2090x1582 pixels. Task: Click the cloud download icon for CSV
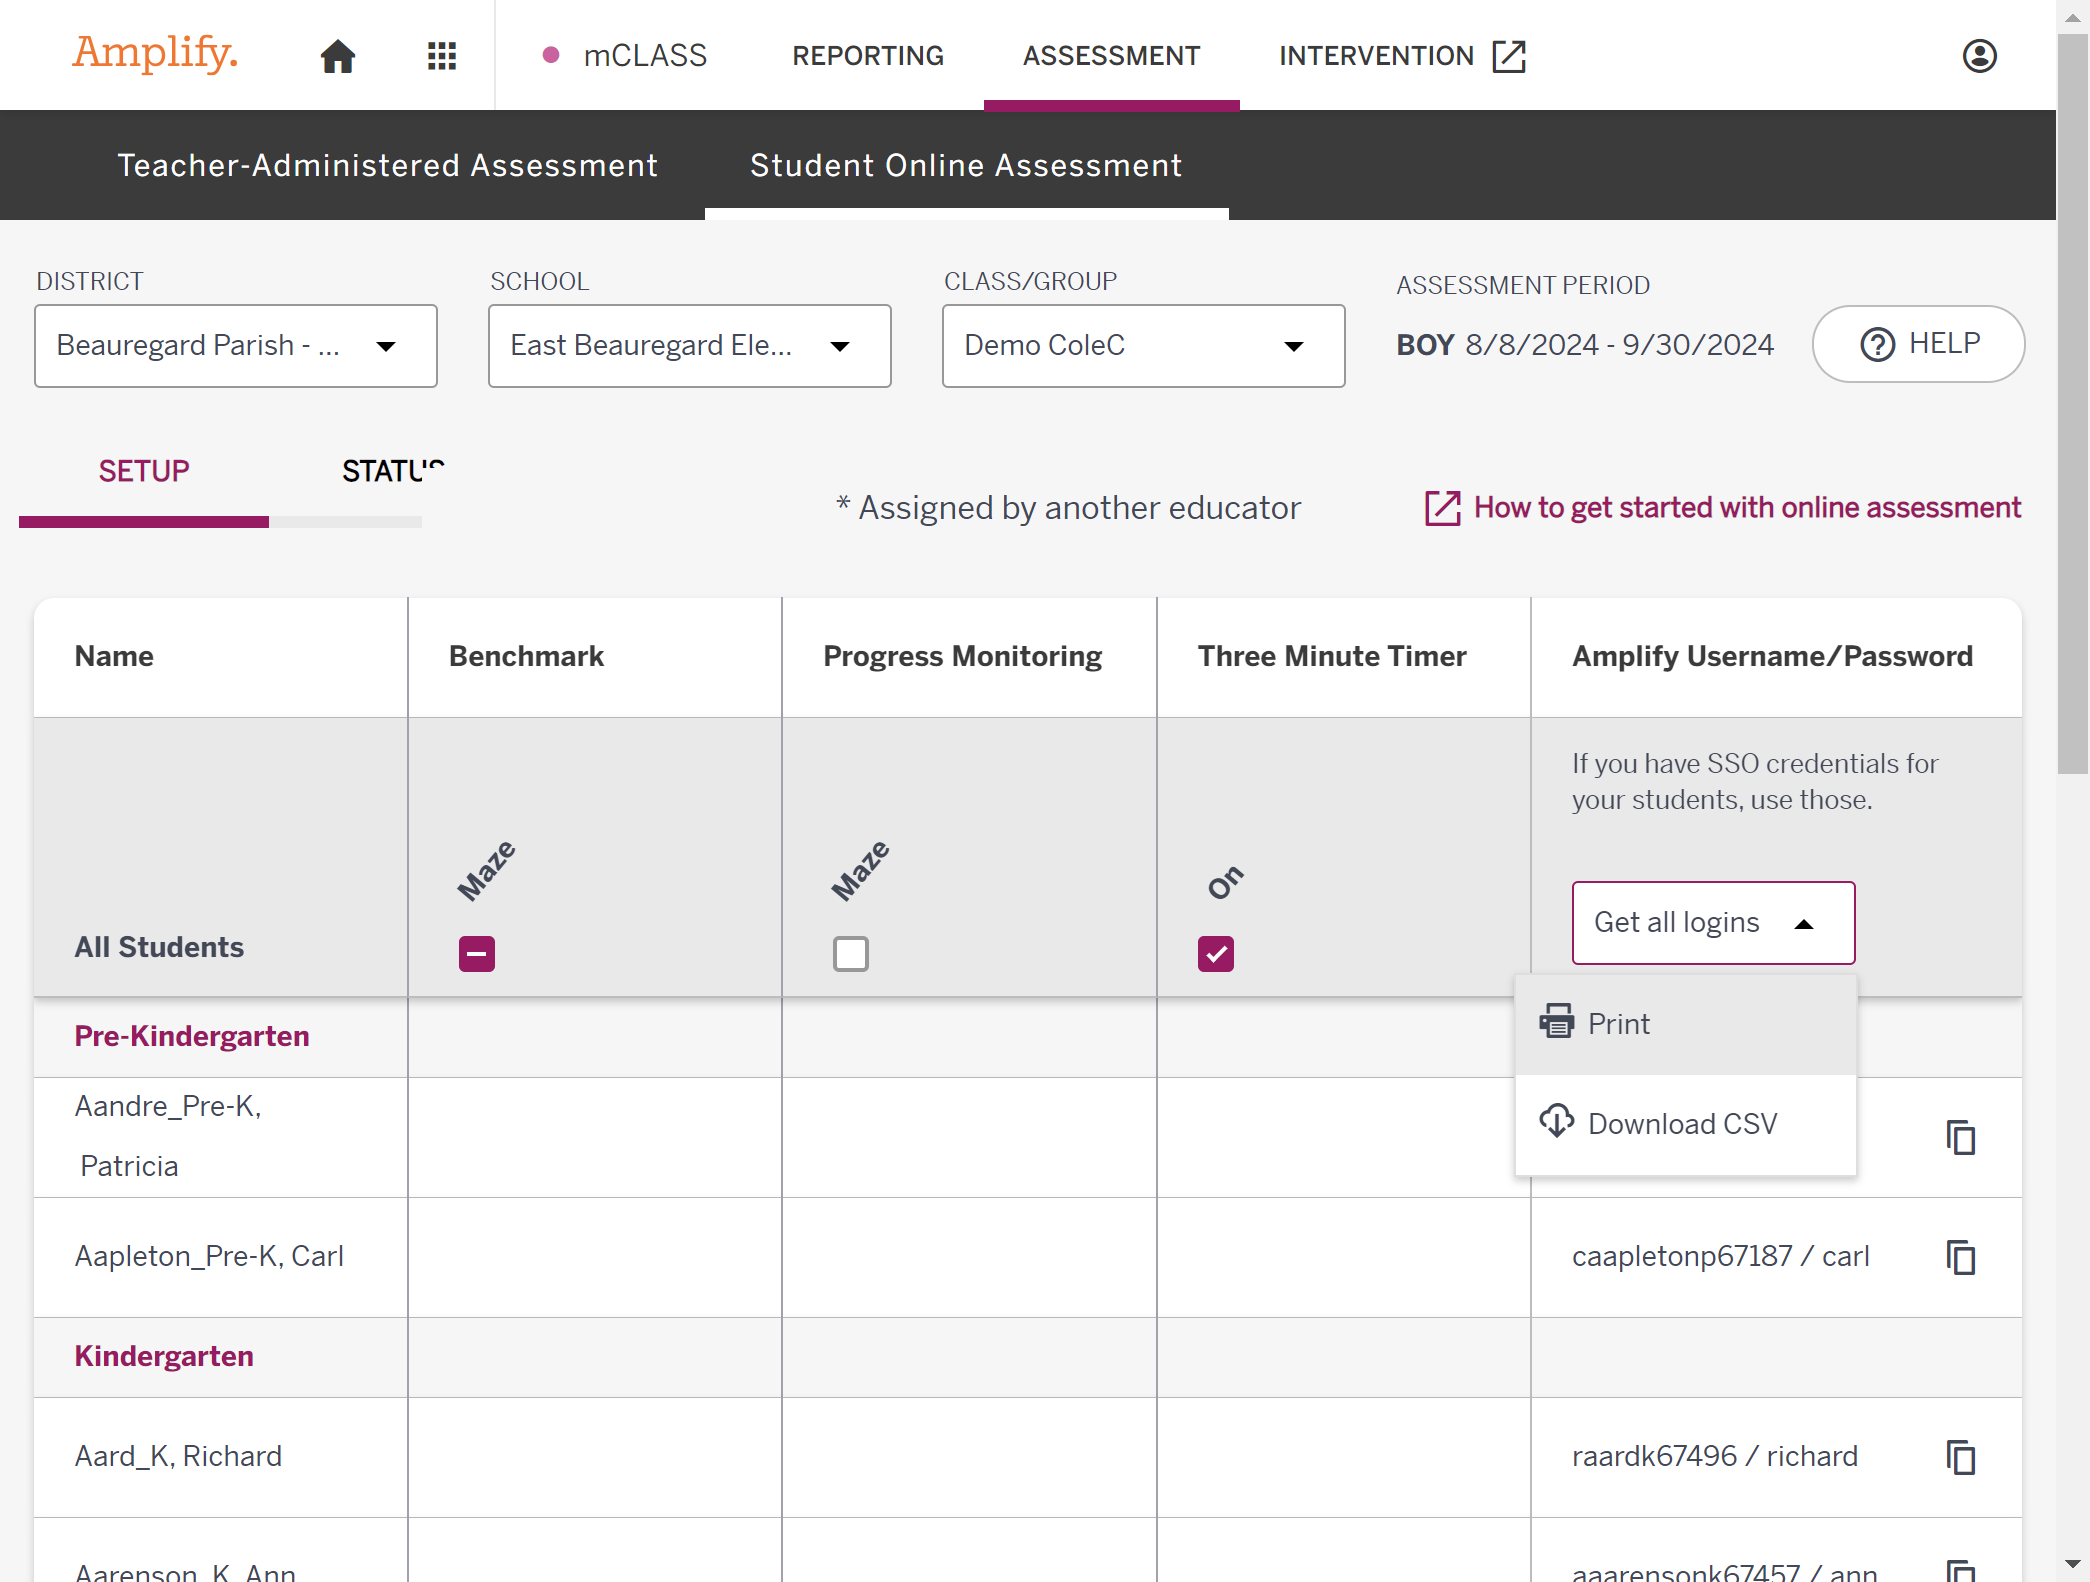1556,1121
